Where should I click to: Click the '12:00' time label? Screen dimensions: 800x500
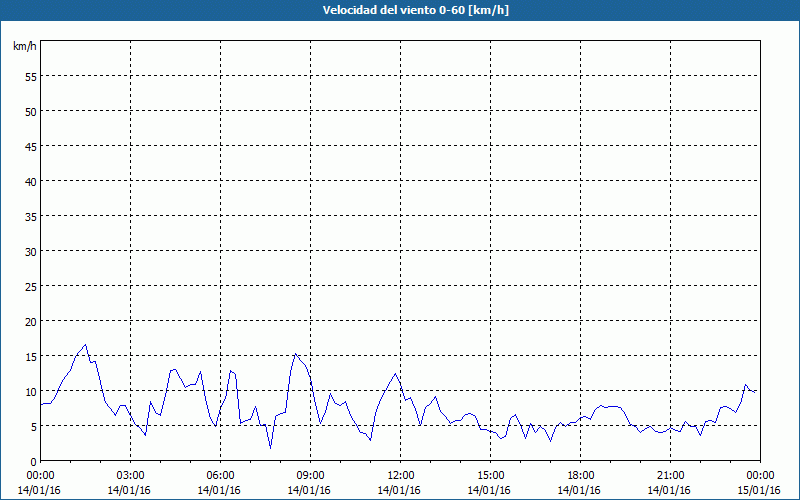pyautogui.click(x=401, y=476)
